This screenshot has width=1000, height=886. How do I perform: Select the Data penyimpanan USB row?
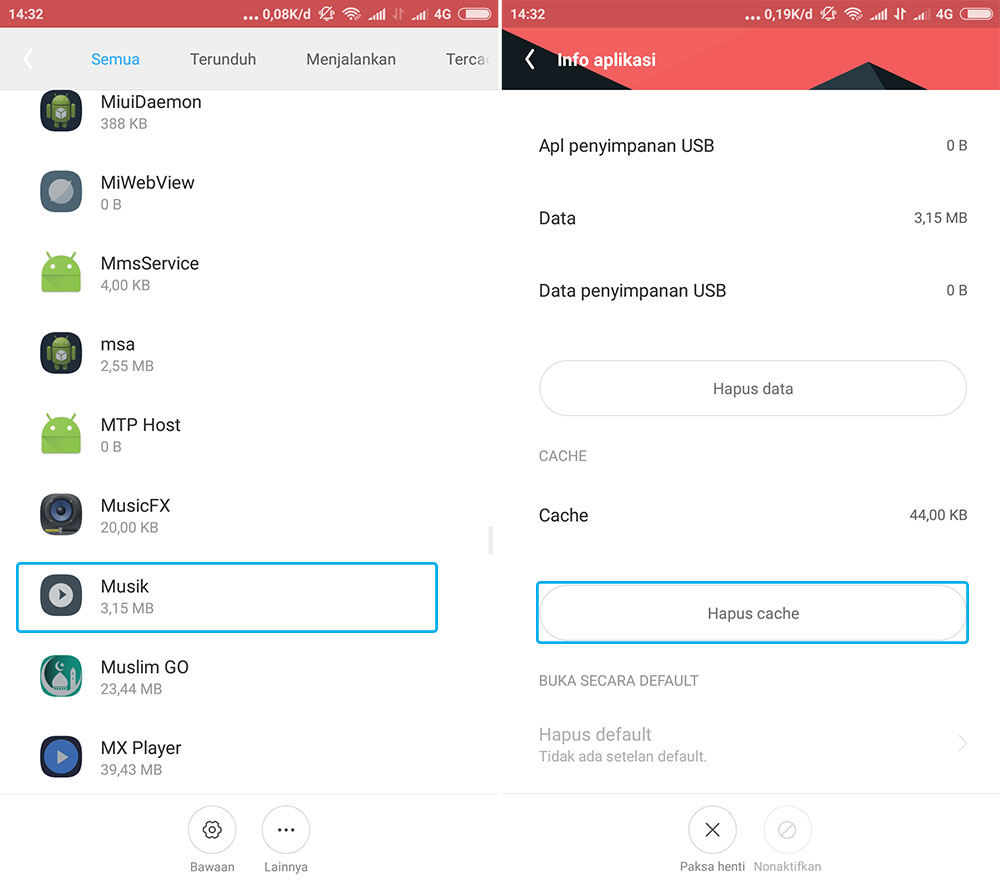pyautogui.click(x=753, y=291)
